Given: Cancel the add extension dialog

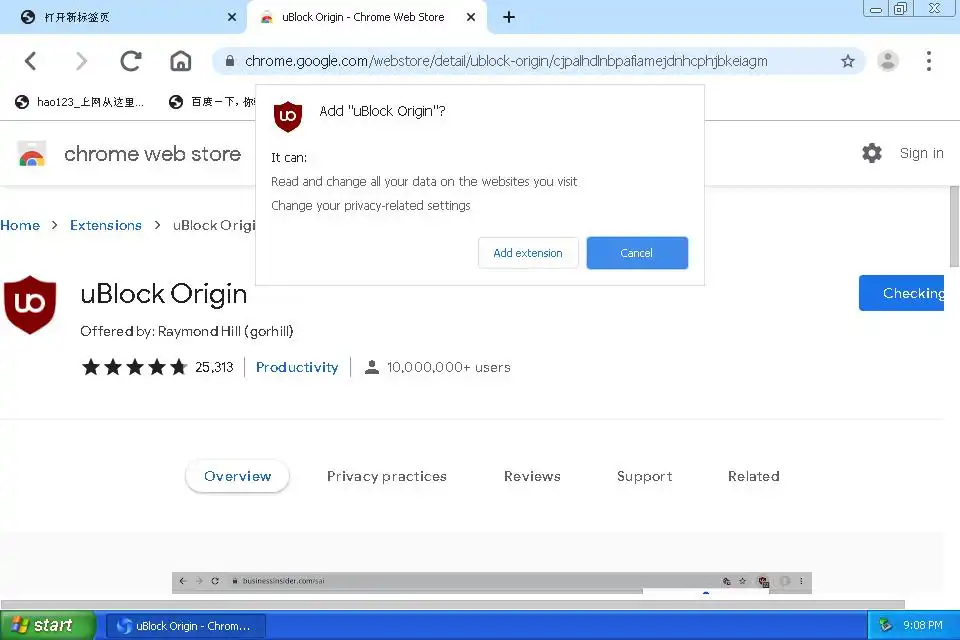Looking at the screenshot, I should point(637,253).
